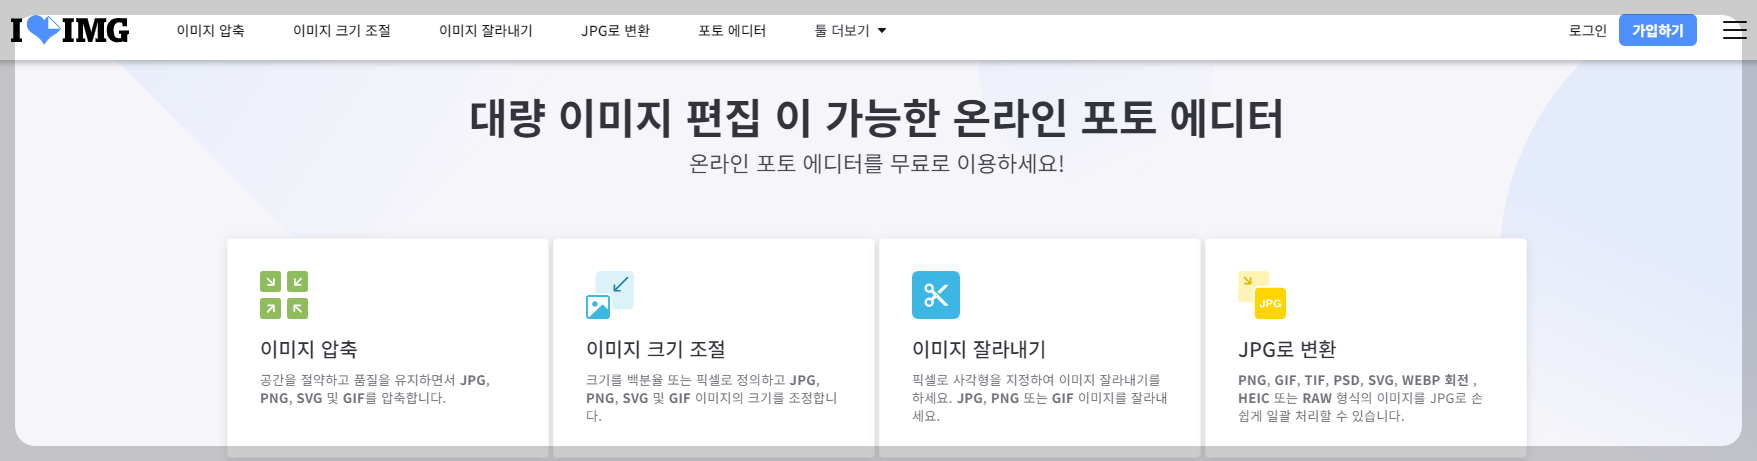Screen dimensions: 1757x461
Task: Open 이미지 크기 조절 in top navigation
Action: pos(342,31)
